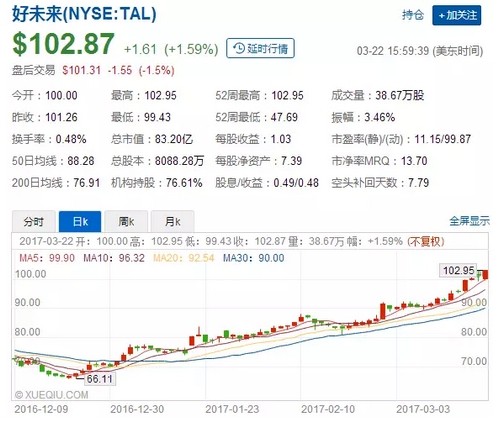
Task: Select the after-hours price $101.31
Action: 81,70
